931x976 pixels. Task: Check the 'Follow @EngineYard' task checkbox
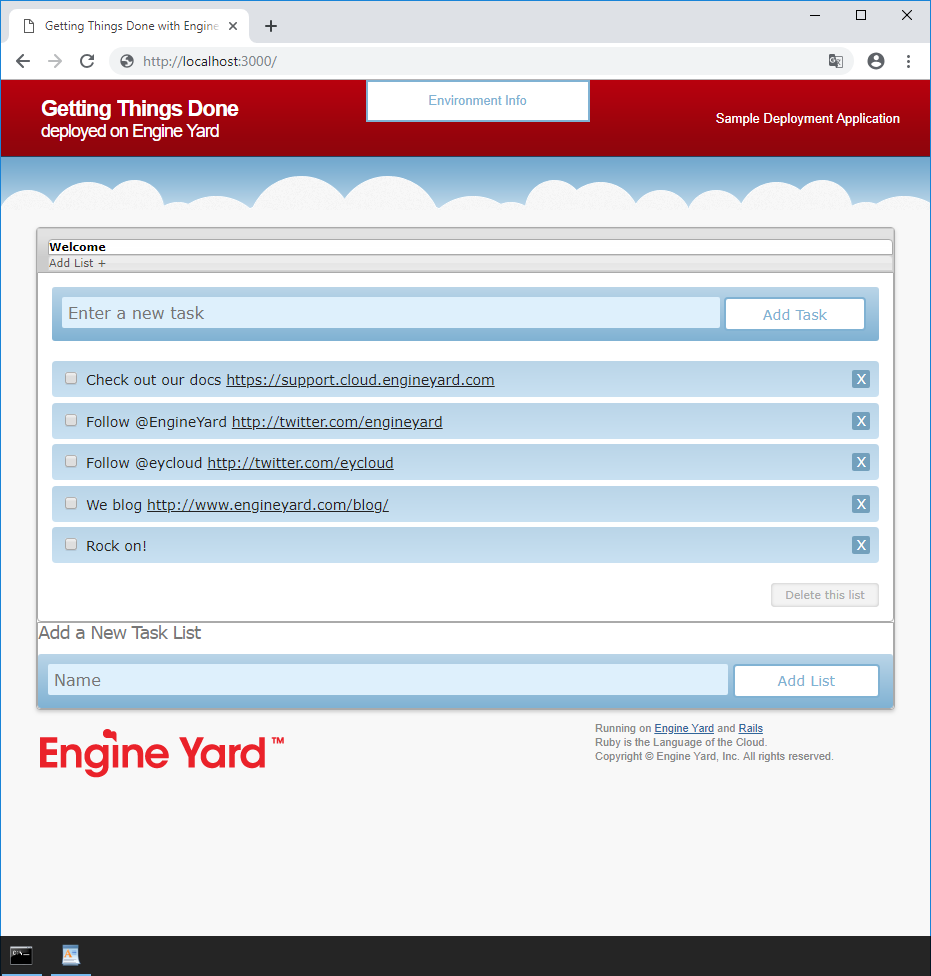71,421
